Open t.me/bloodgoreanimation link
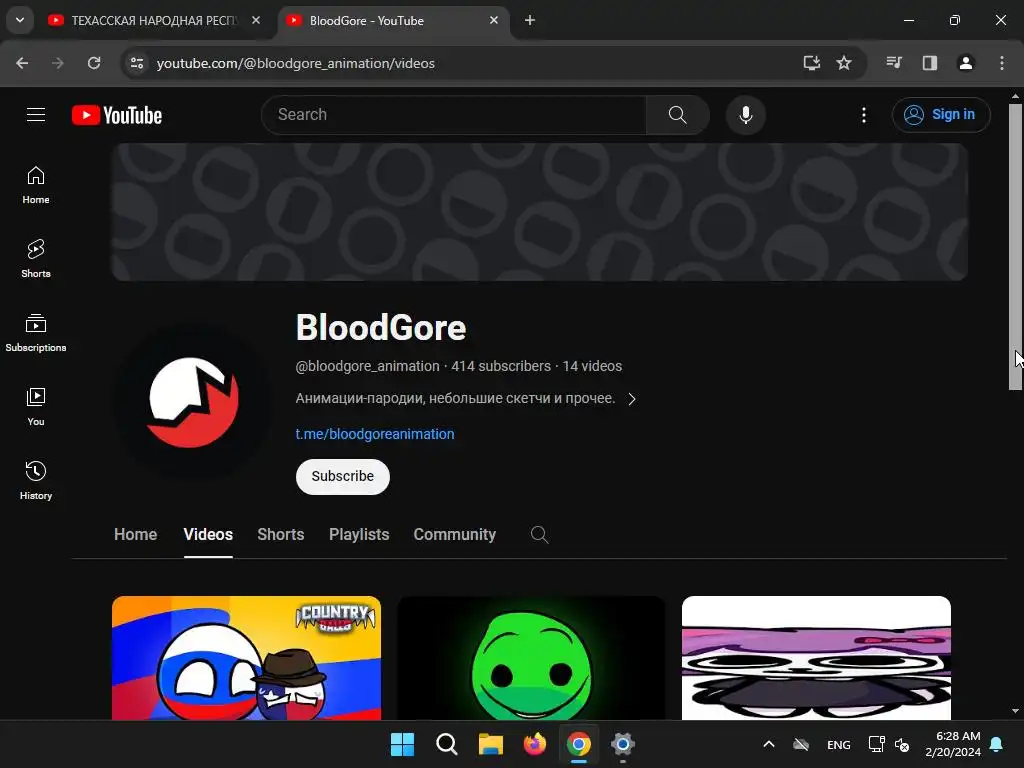This screenshot has height=768, width=1024. 375,434
